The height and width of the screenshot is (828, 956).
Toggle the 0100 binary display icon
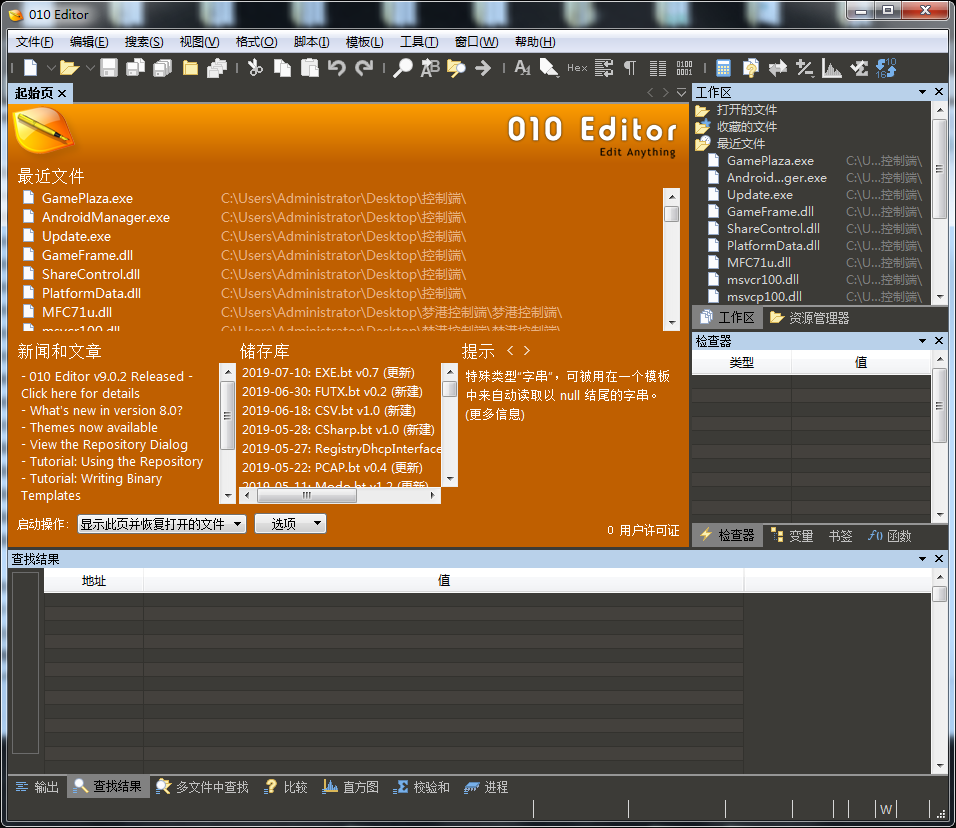click(x=684, y=68)
